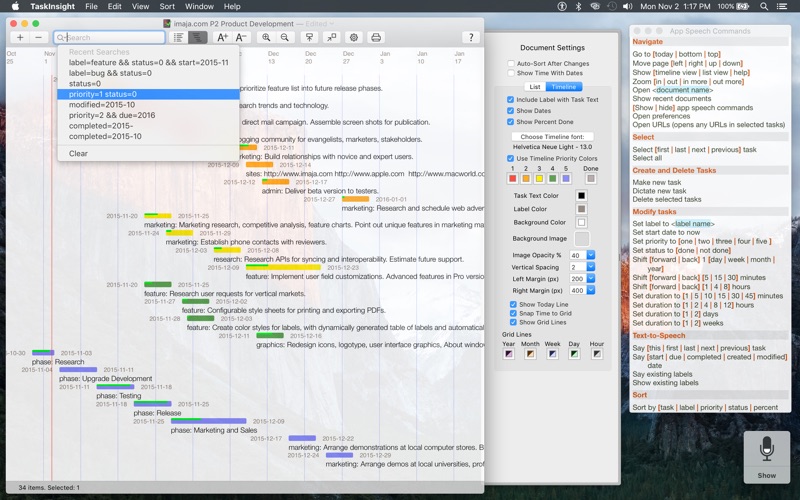
Task: Click the print icon in toolbar
Action: [x=376, y=37]
